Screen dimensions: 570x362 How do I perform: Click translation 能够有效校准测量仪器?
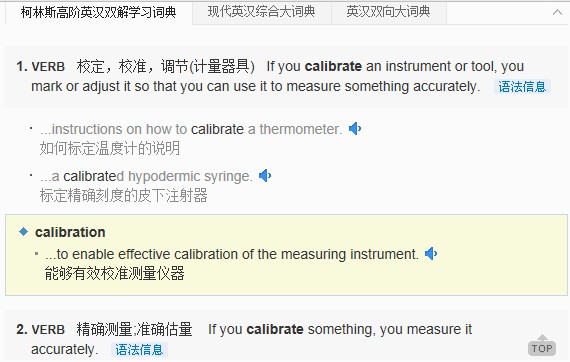coord(115,273)
